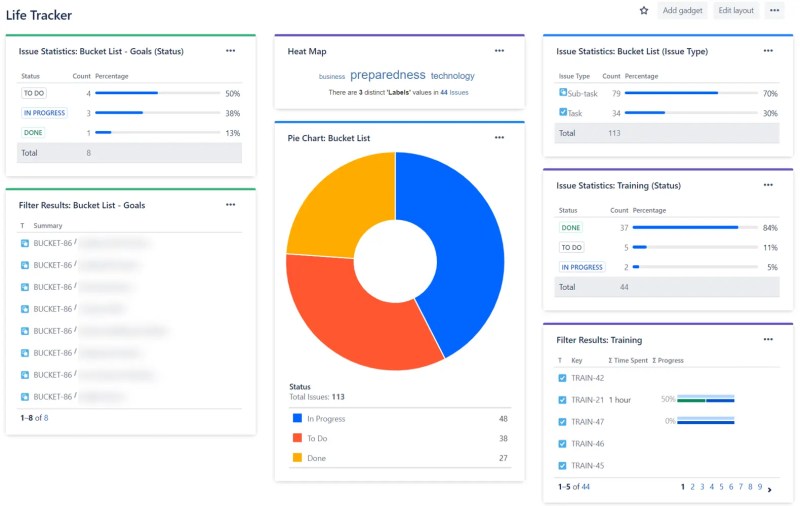Star the Life Tracker dashboard

click(644, 10)
